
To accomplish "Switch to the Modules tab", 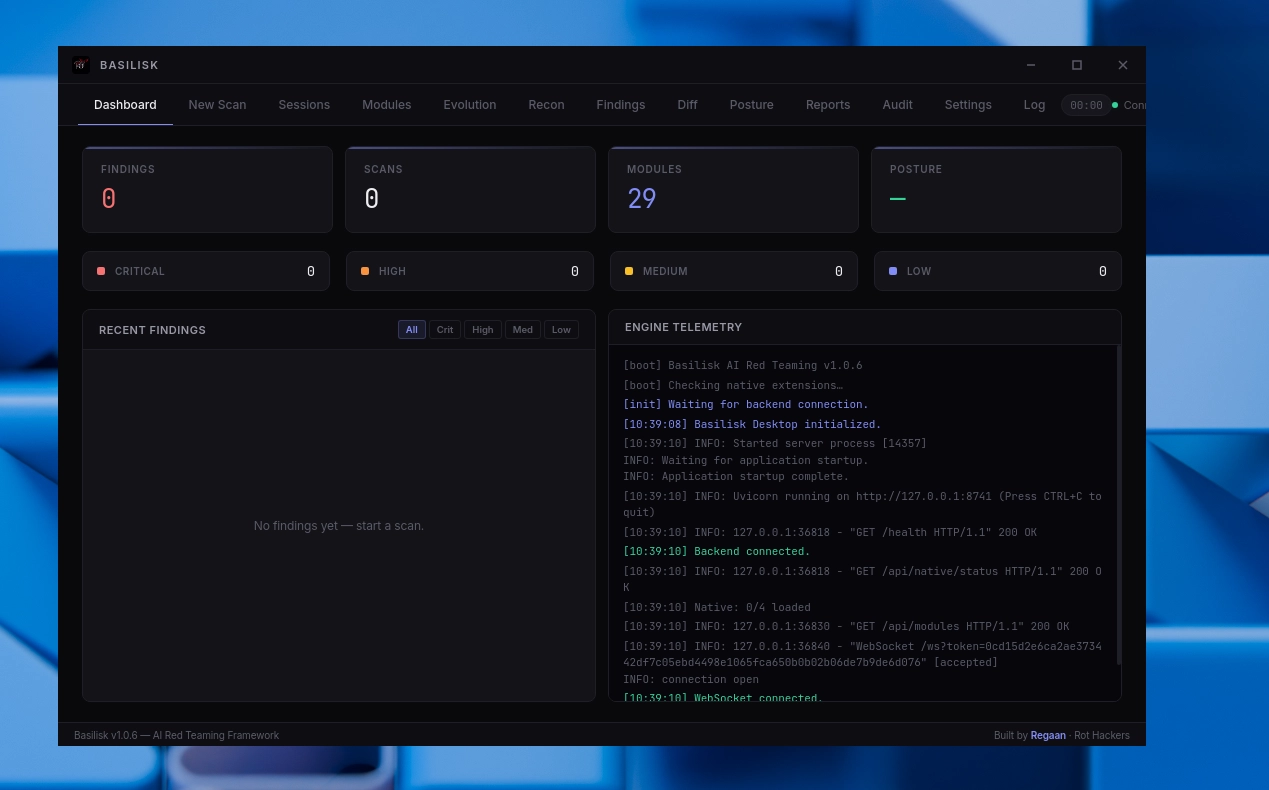I will coord(386,105).
